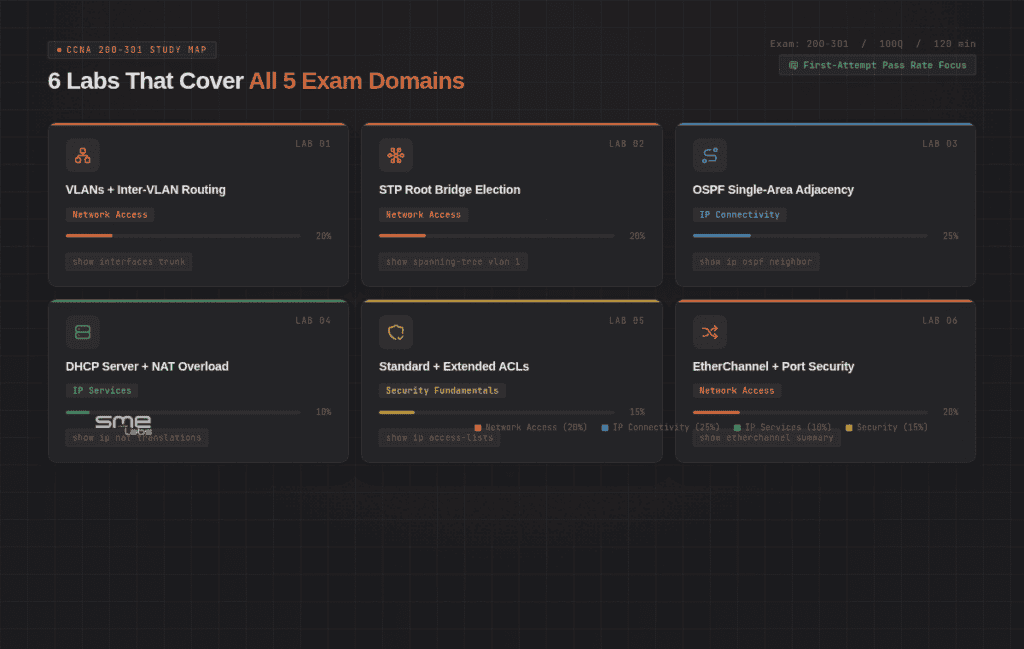1024x649 pixels.
Task: Open the EtherChannel + Port Security lab title
Action: tap(773, 366)
